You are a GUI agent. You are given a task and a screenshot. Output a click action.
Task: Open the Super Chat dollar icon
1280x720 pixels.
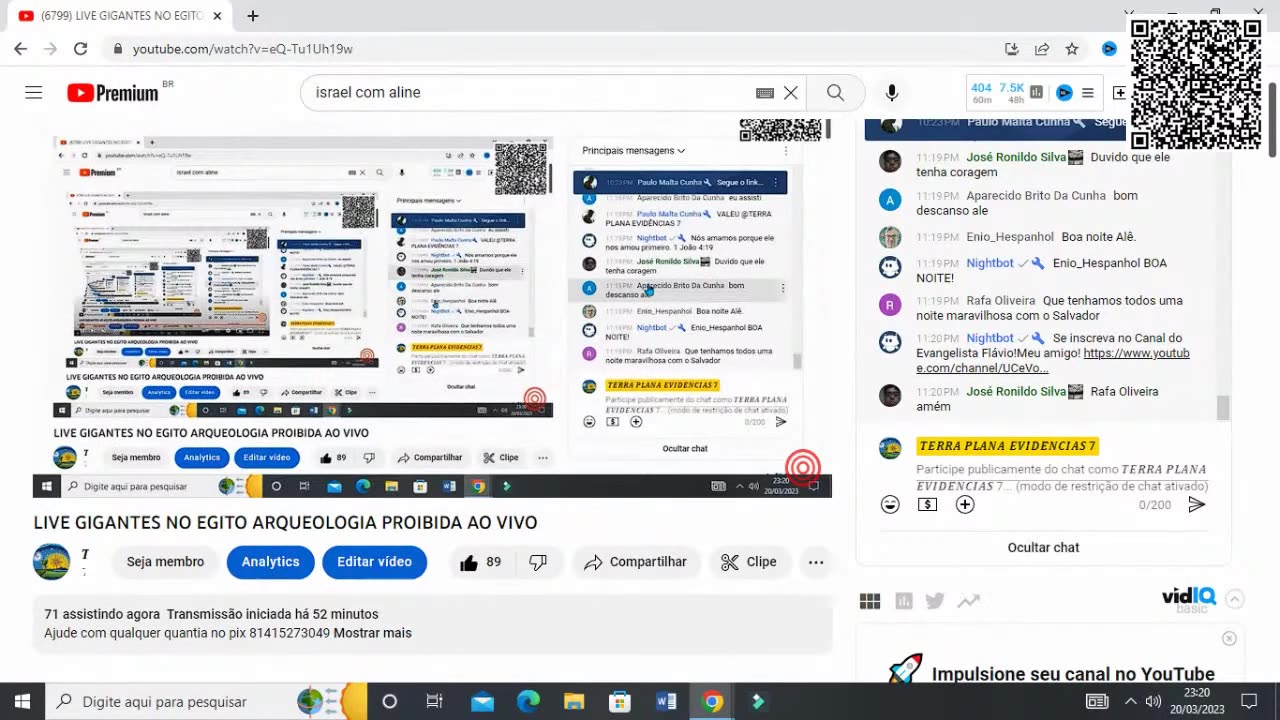927,505
